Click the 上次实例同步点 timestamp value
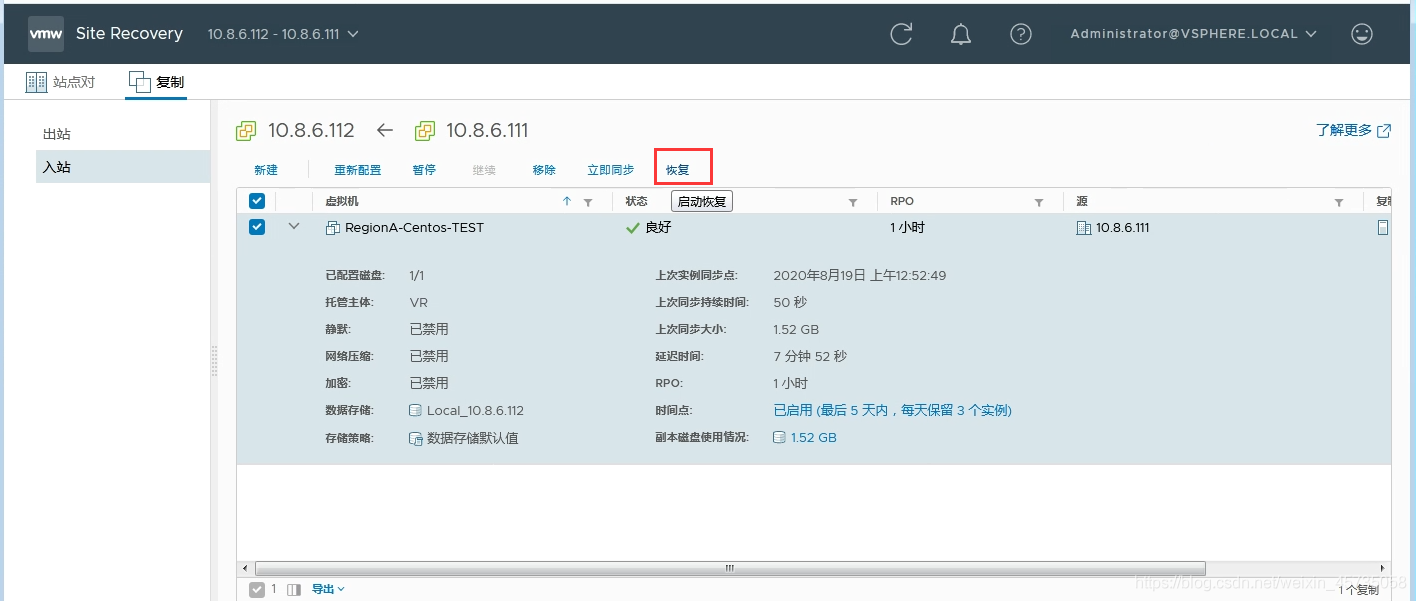This screenshot has height=601, width=1416. (860, 275)
